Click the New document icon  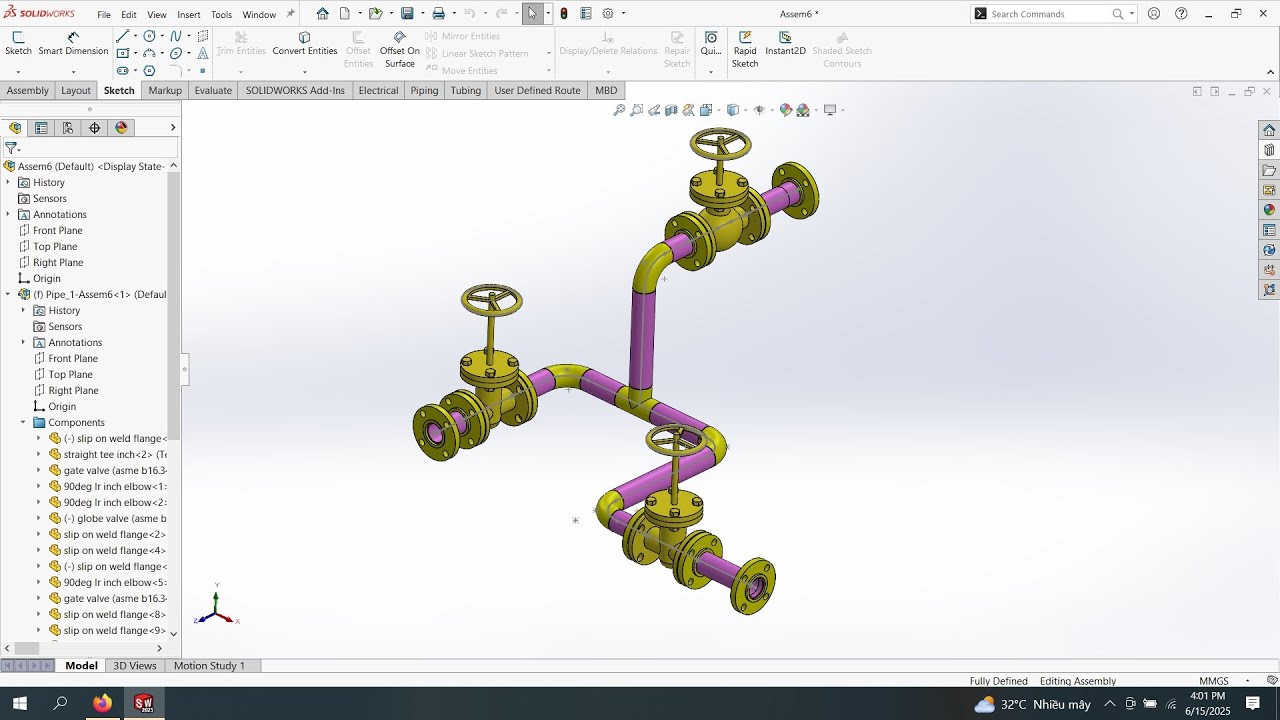(345, 13)
